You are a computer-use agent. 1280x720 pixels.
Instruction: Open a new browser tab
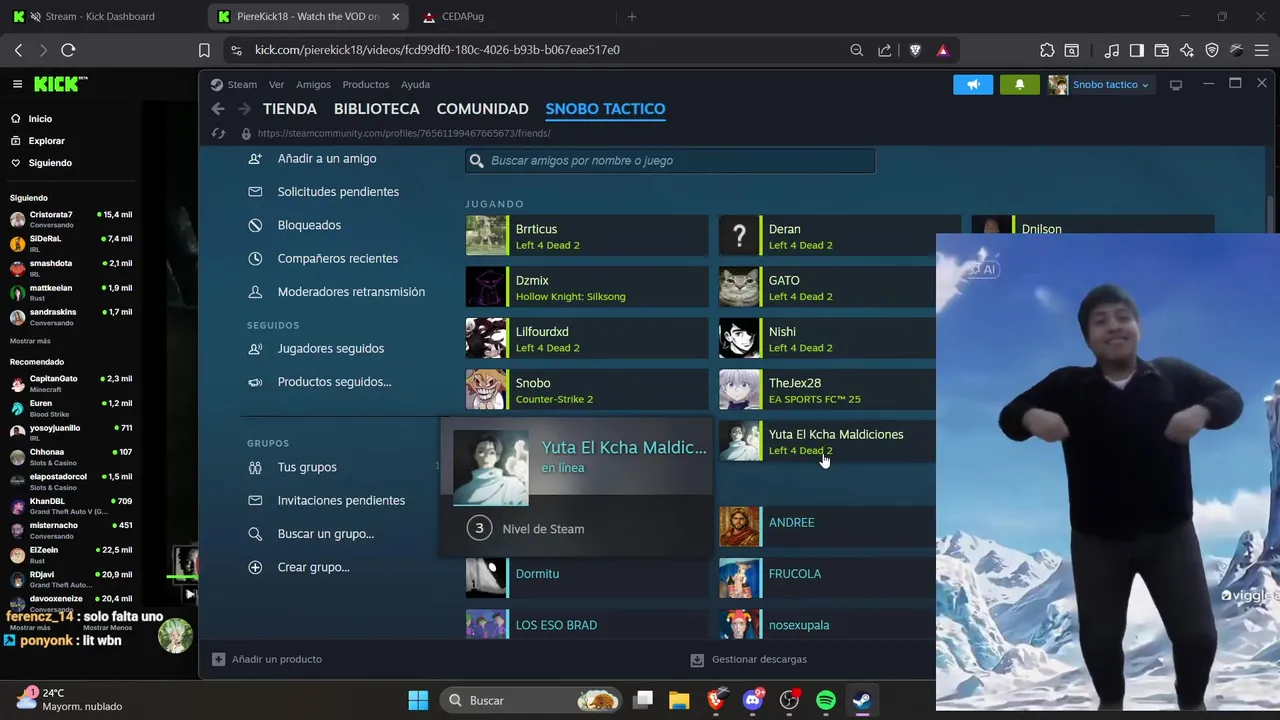click(631, 17)
